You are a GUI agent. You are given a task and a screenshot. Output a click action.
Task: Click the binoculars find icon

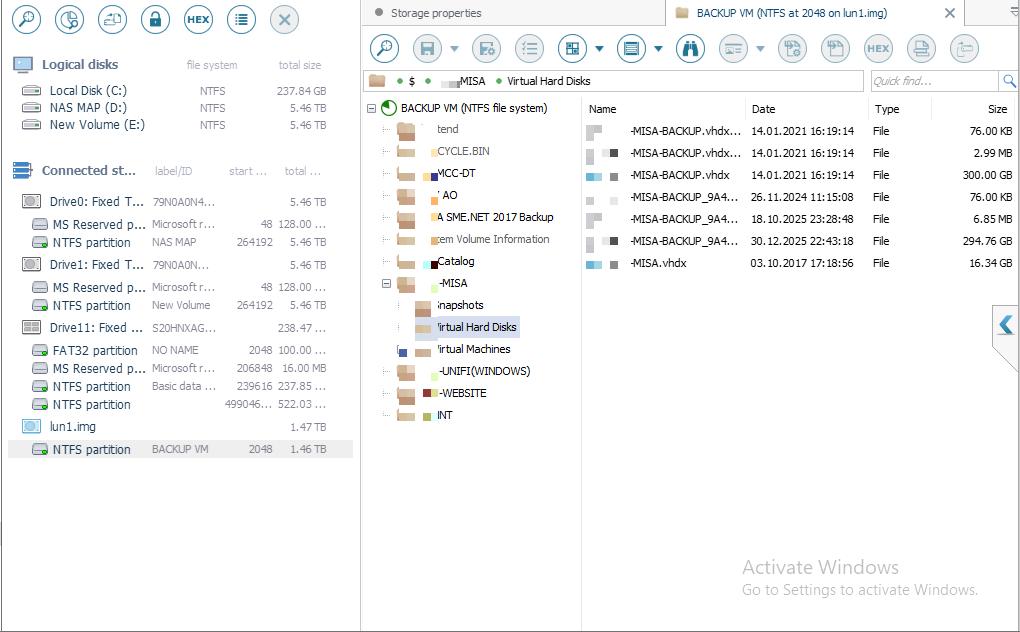(690, 48)
